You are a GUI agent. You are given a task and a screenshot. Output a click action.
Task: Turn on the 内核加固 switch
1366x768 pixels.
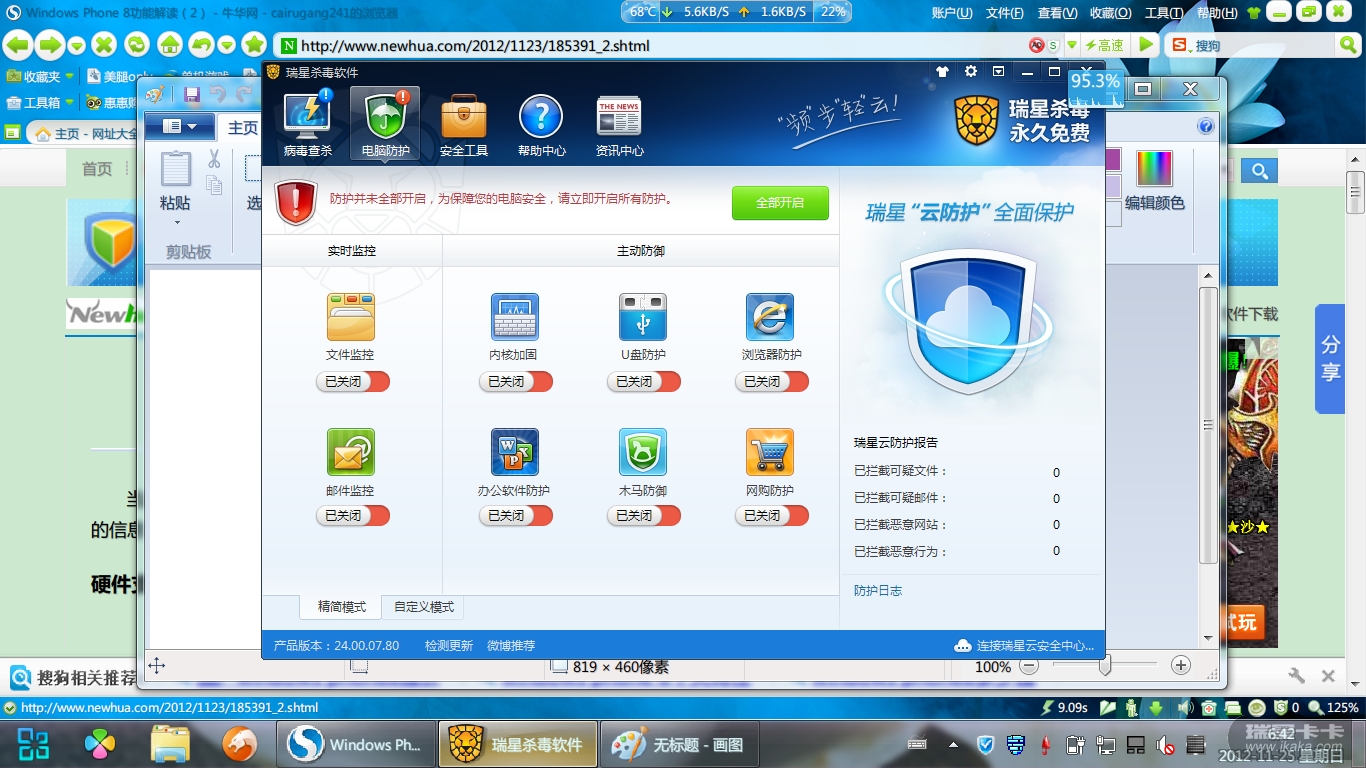(515, 381)
